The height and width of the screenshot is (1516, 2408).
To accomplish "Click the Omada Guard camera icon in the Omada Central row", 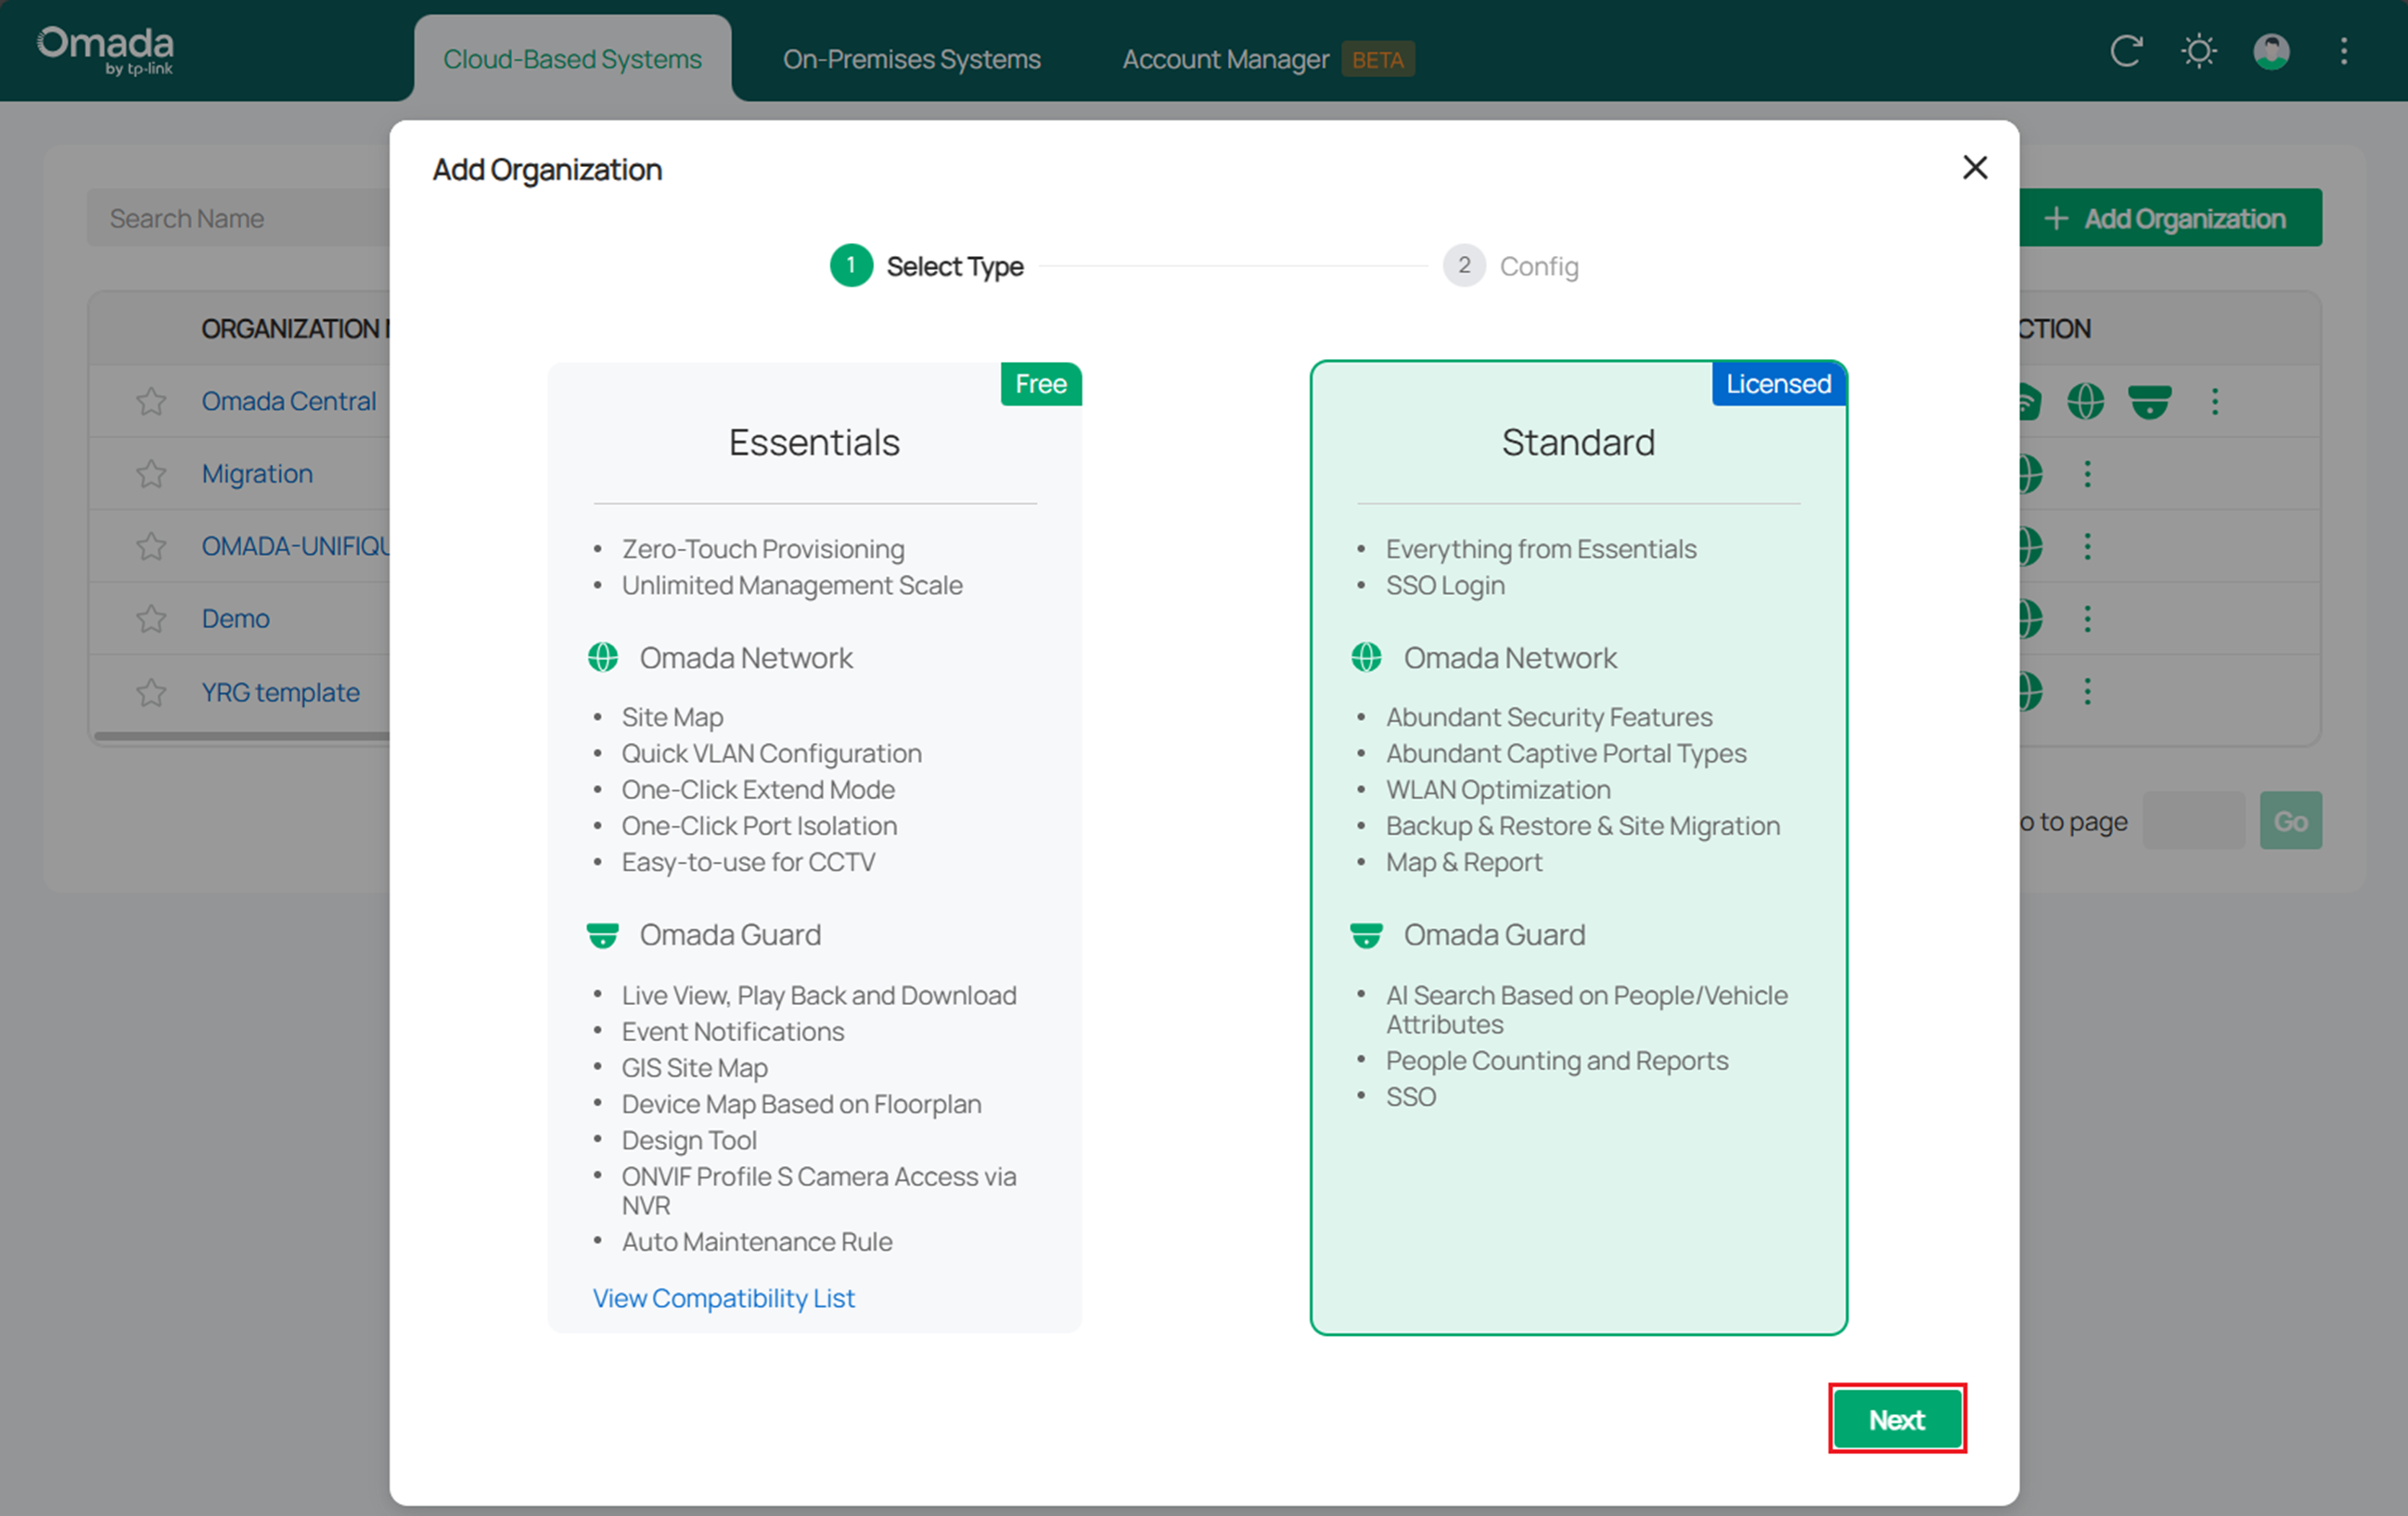I will (2149, 401).
